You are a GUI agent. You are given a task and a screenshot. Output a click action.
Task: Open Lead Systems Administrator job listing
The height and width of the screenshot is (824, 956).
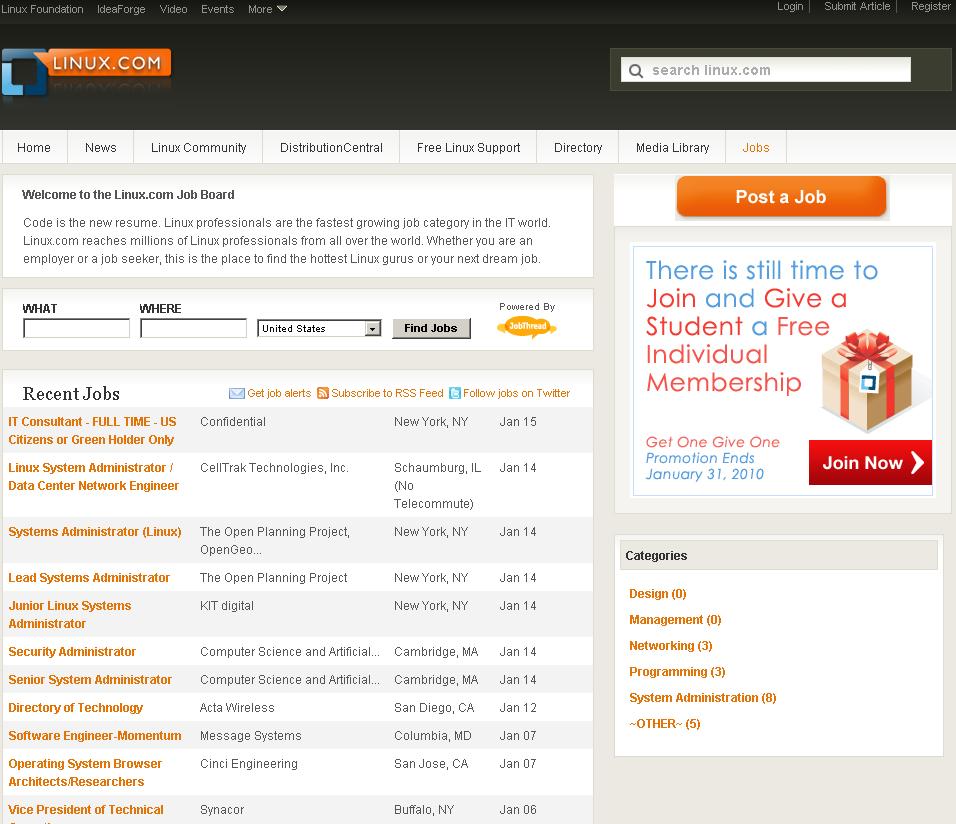[x=89, y=578]
